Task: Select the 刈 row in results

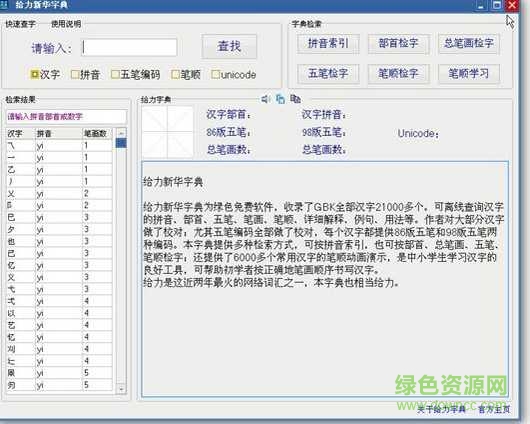Action: point(59,349)
